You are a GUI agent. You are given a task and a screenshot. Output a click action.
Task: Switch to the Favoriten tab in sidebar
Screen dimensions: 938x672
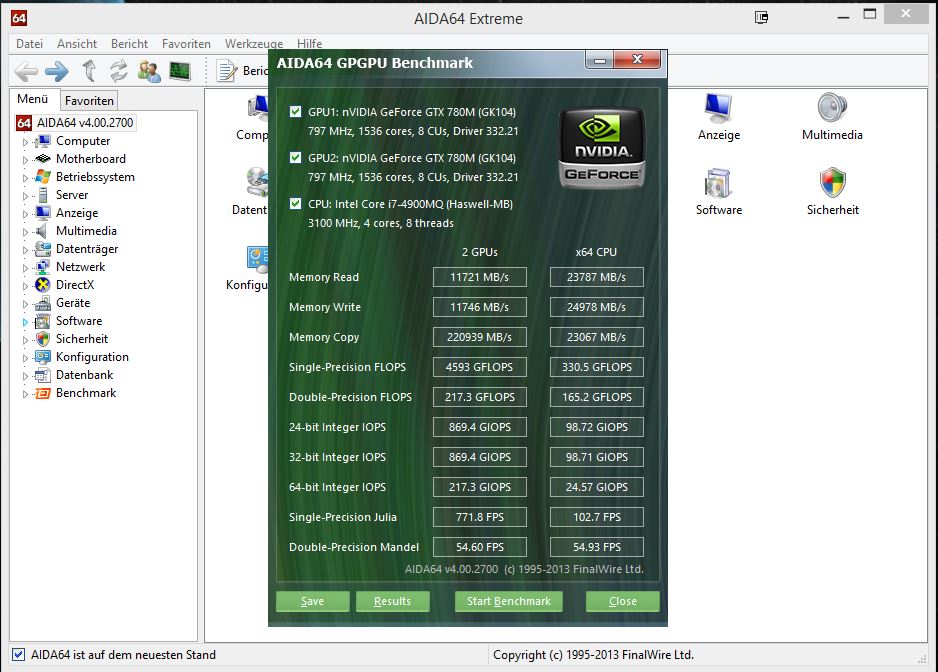coord(89,101)
